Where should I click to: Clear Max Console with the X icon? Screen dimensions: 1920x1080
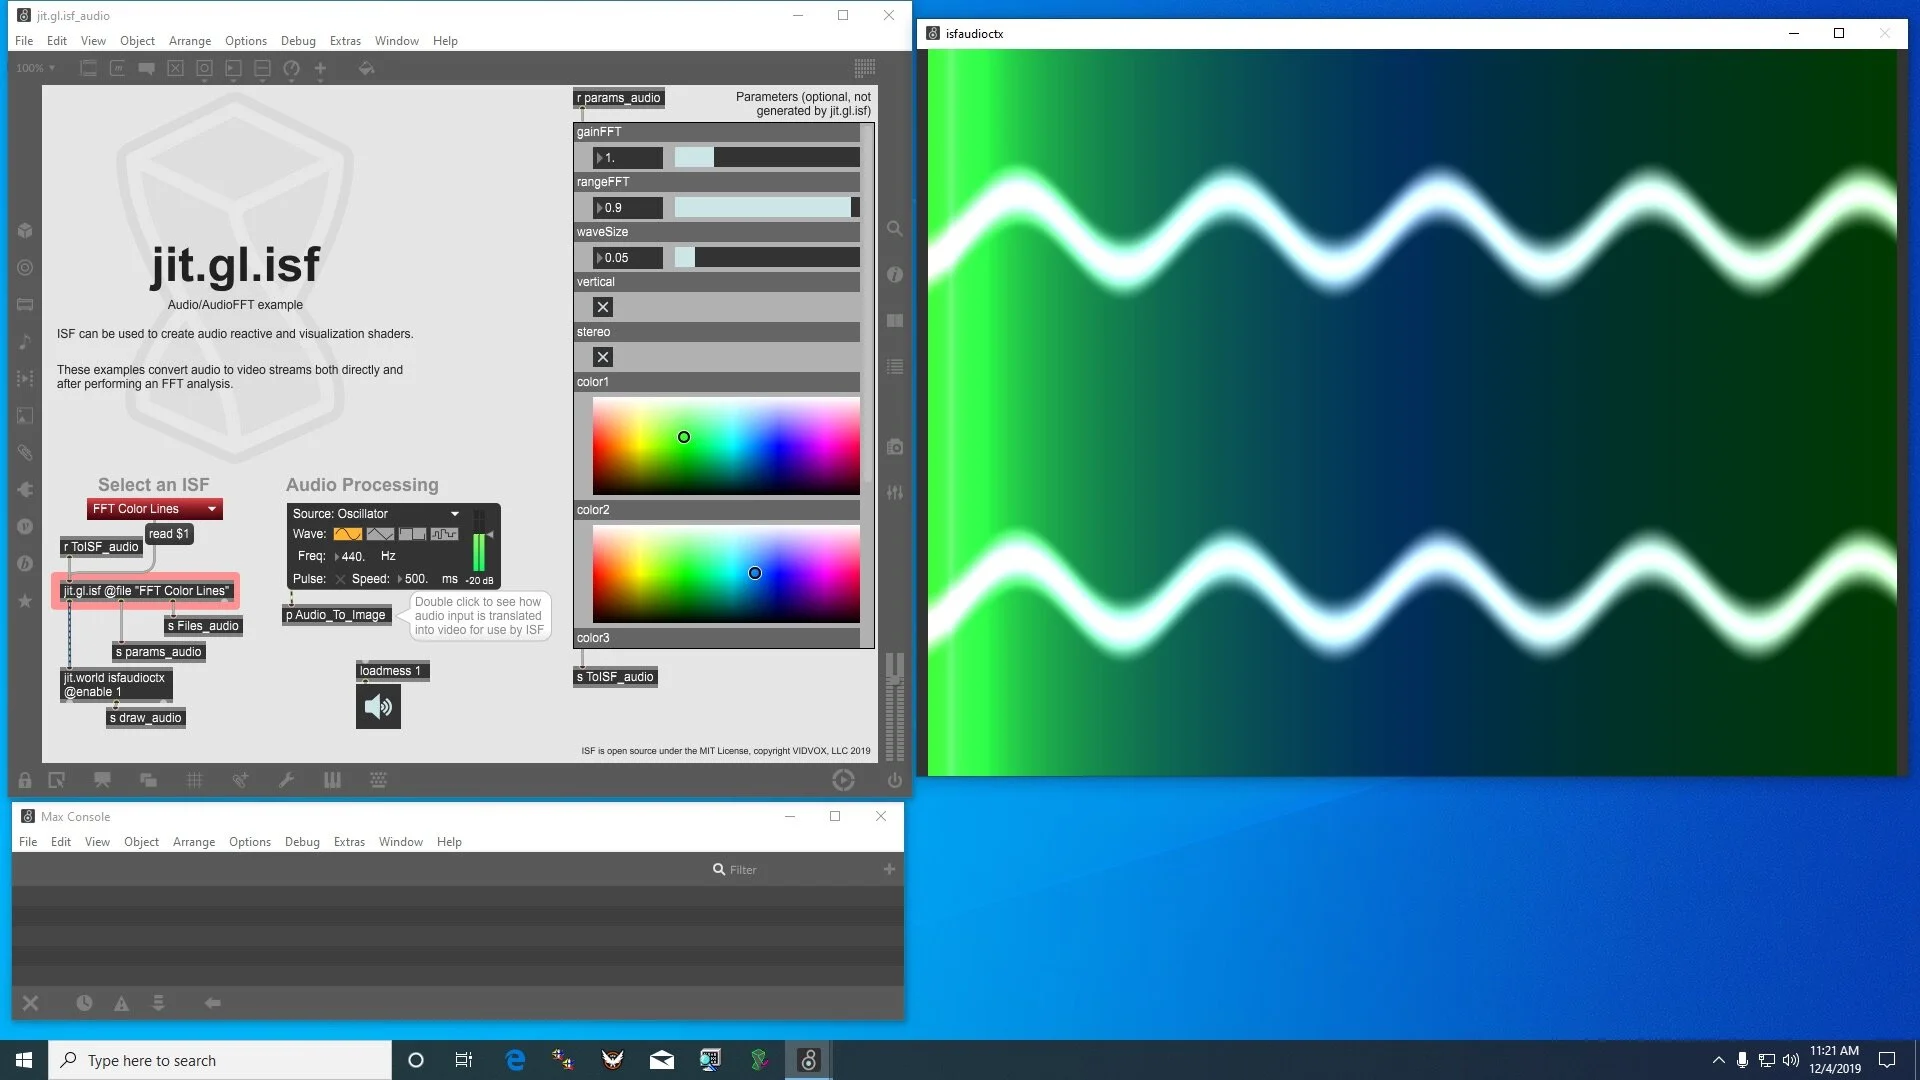31,1003
